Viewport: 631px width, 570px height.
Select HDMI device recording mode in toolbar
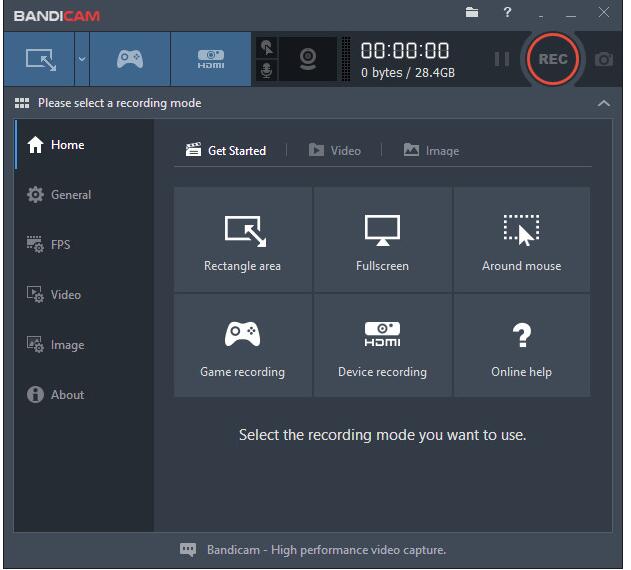click(210, 59)
